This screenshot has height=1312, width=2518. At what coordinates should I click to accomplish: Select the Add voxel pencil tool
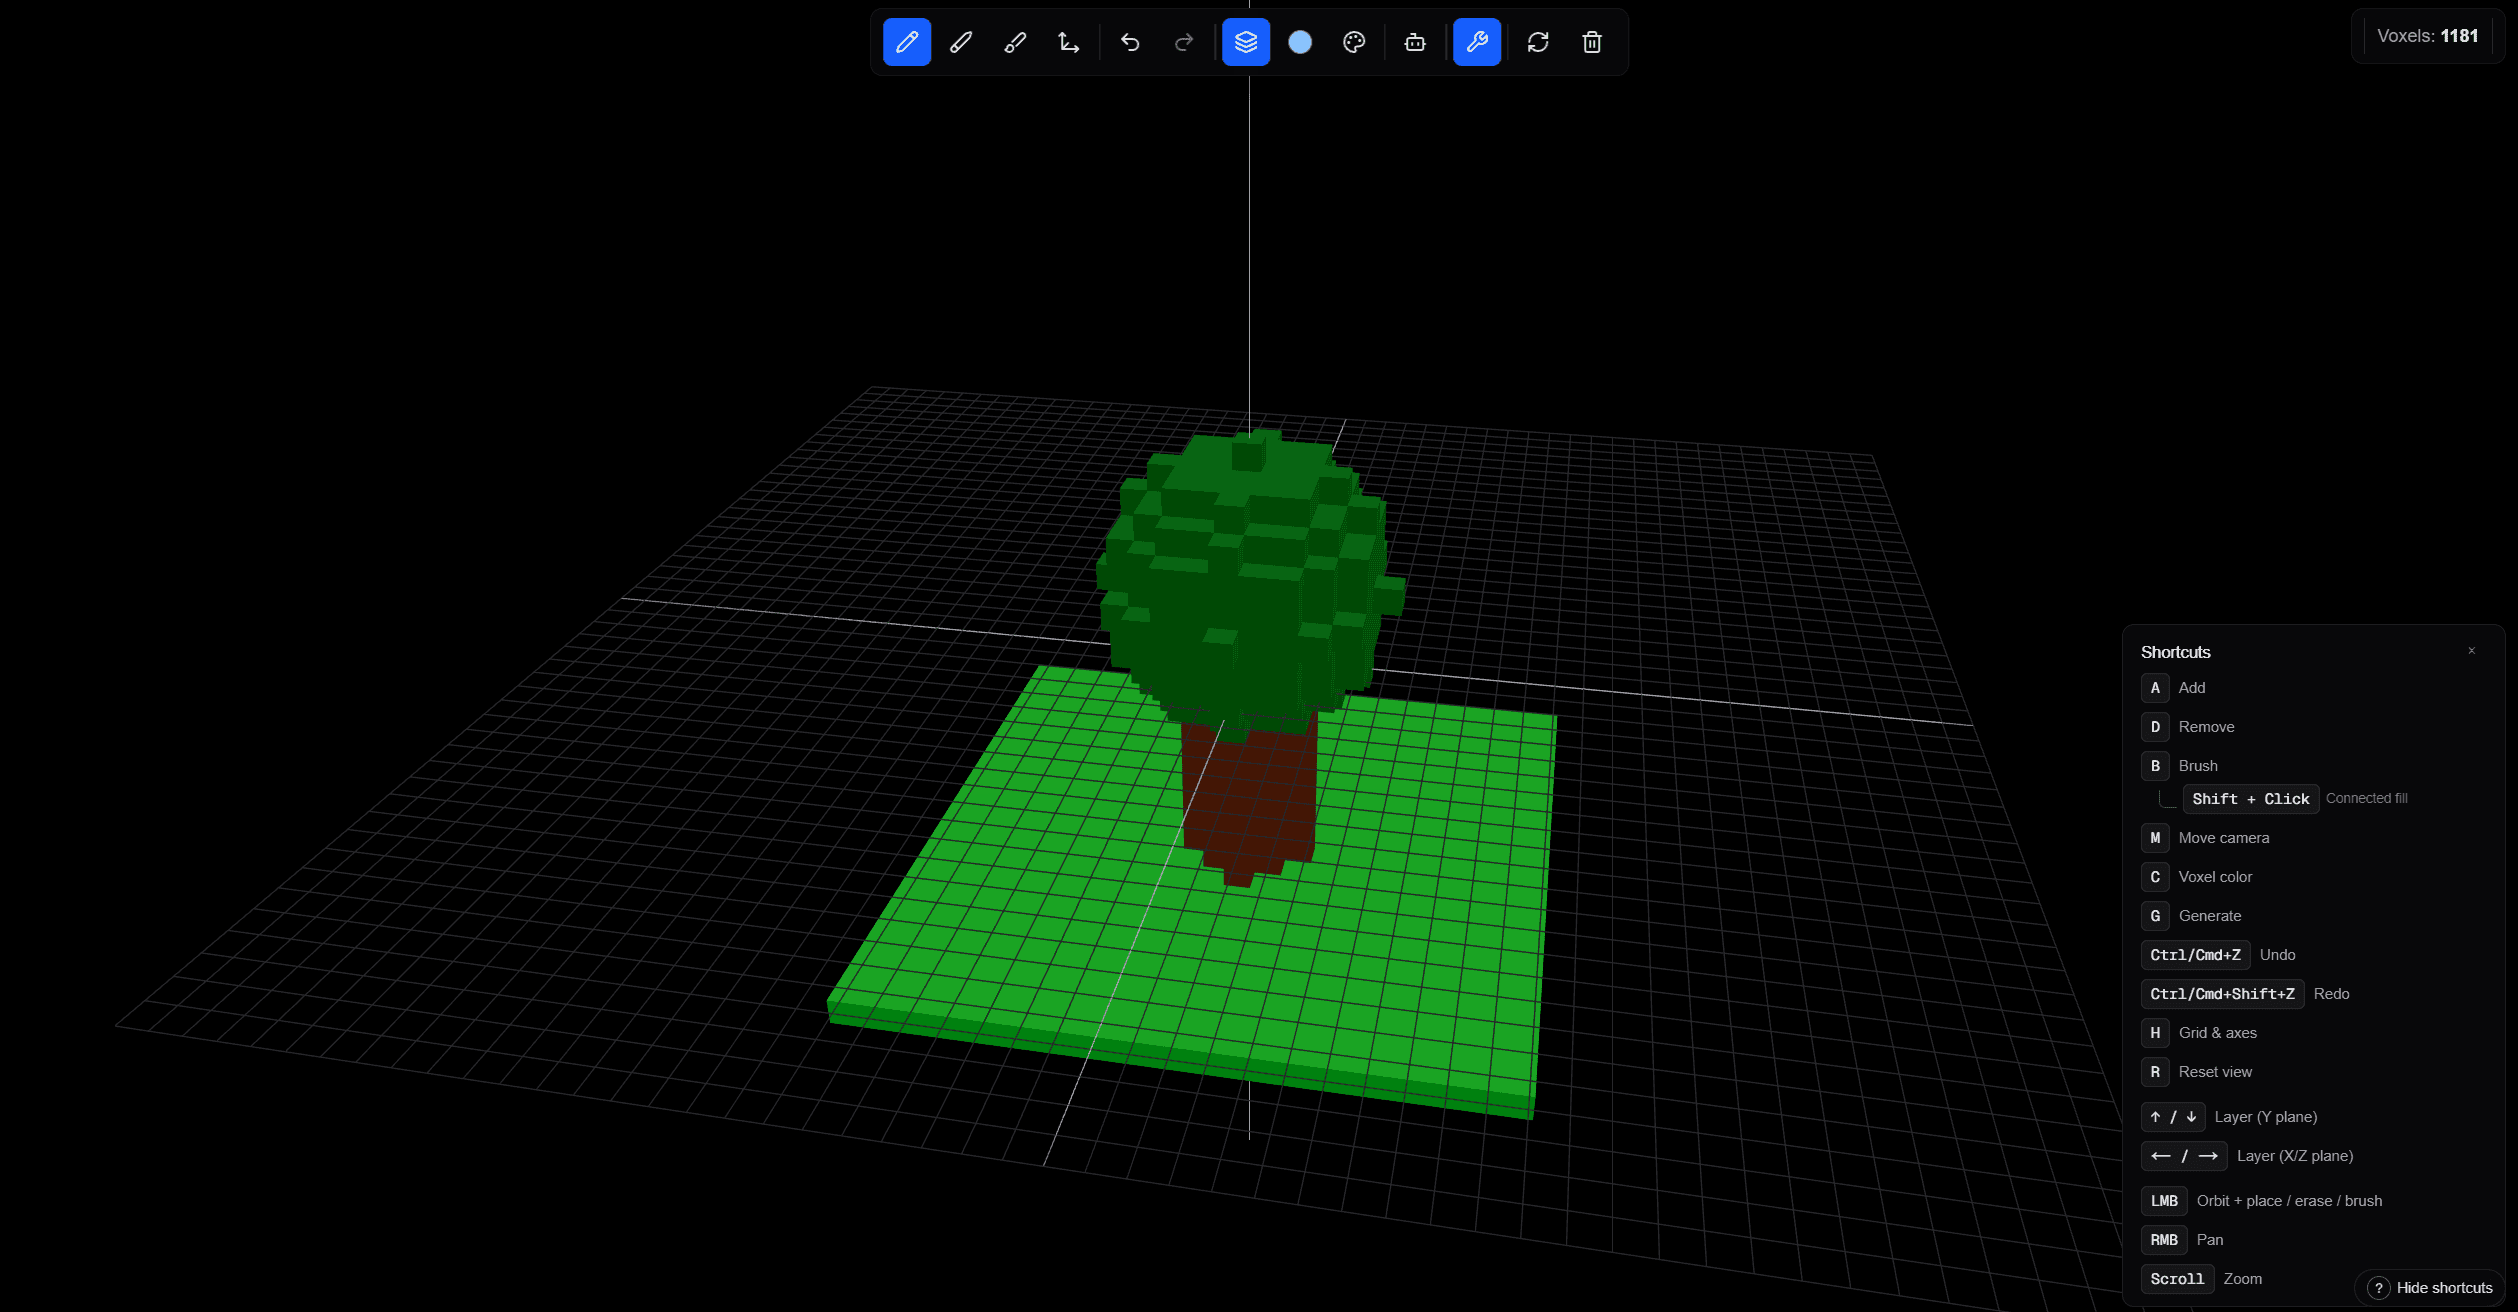coord(906,42)
